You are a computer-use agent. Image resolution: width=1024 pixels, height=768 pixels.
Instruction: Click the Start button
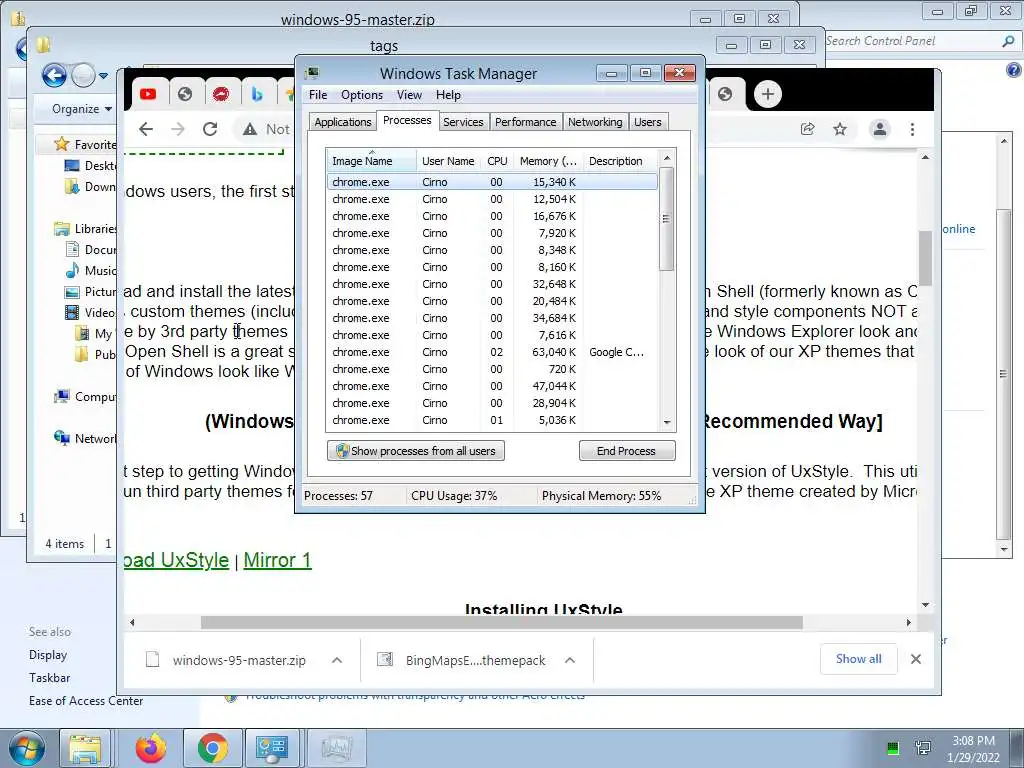[x=27, y=748]
